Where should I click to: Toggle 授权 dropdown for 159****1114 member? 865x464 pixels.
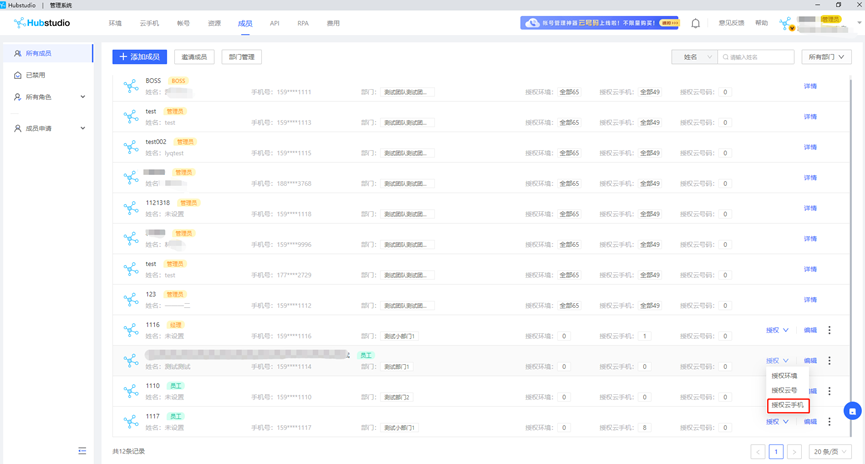[777, 360]
